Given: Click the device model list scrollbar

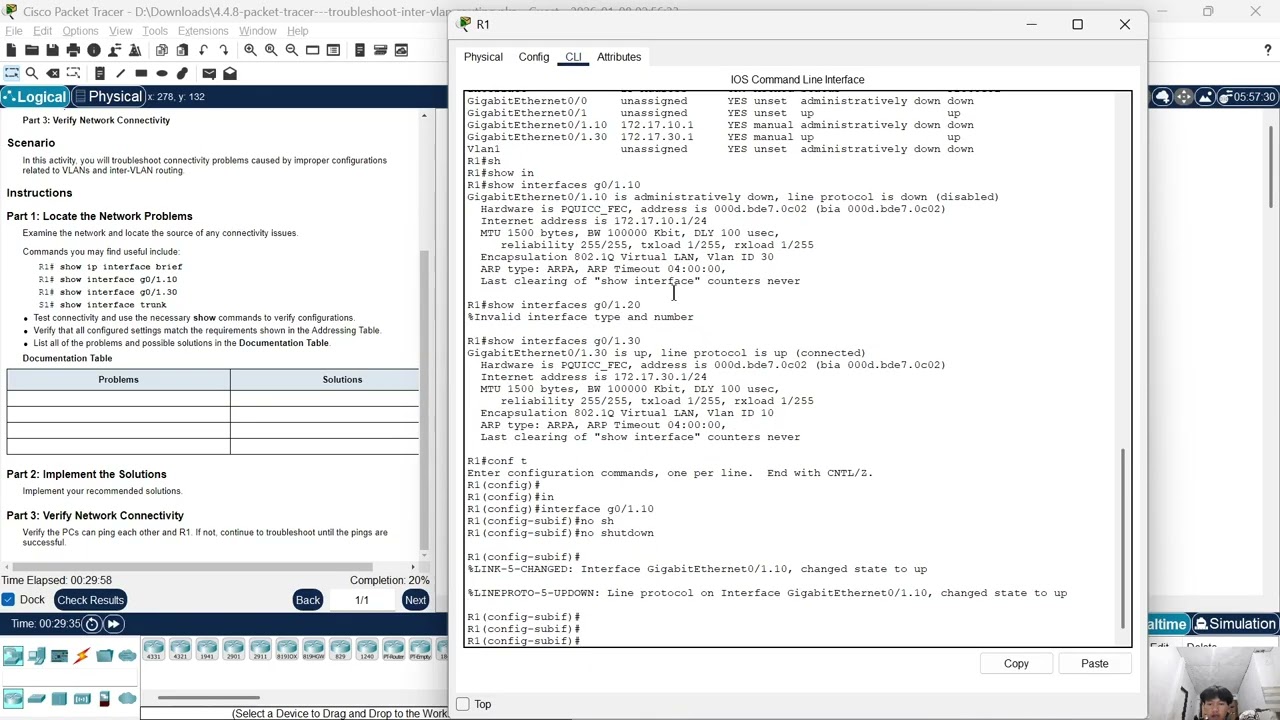Looking at the screenshot, I should 208,698.
